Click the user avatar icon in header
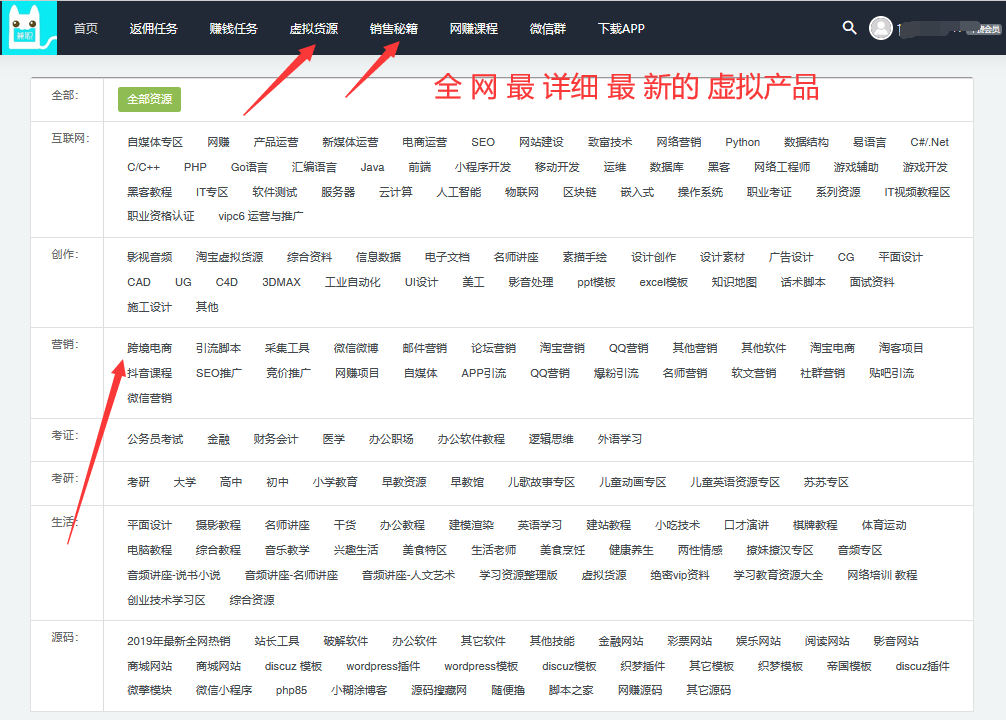Screen dimensions: 1006x720 click(880, 28)
